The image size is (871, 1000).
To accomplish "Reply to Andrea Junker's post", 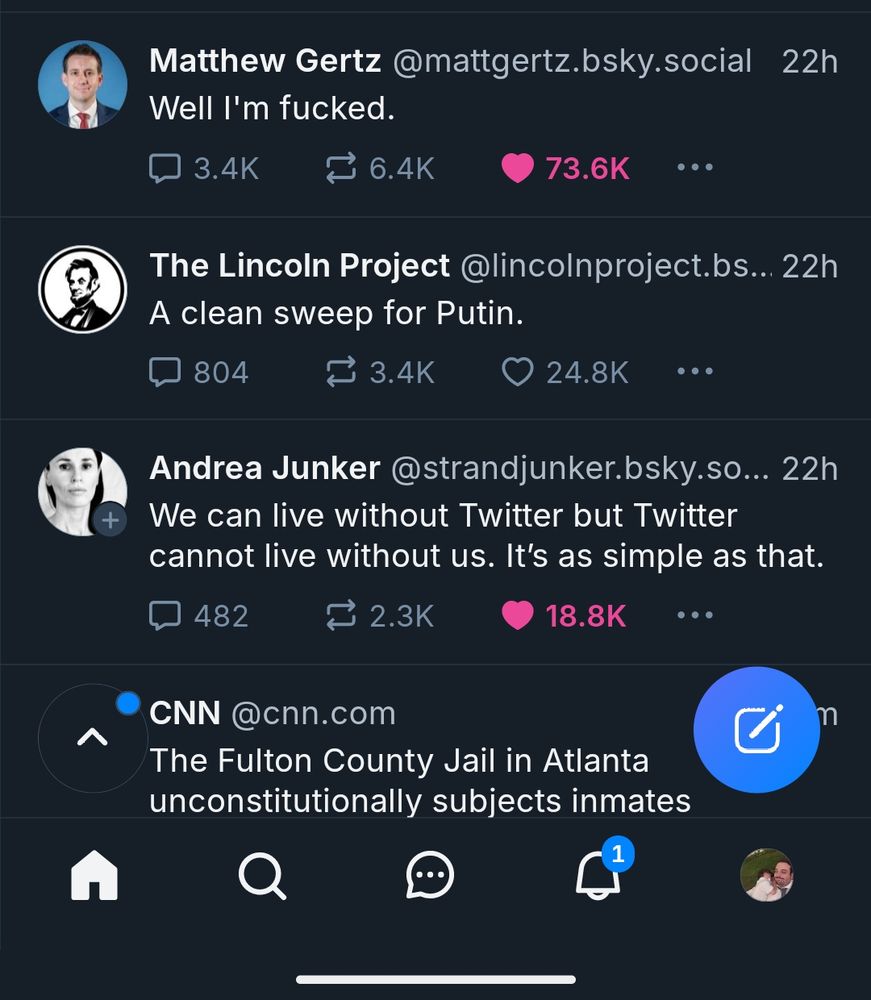I will click(x=198, y=615).
